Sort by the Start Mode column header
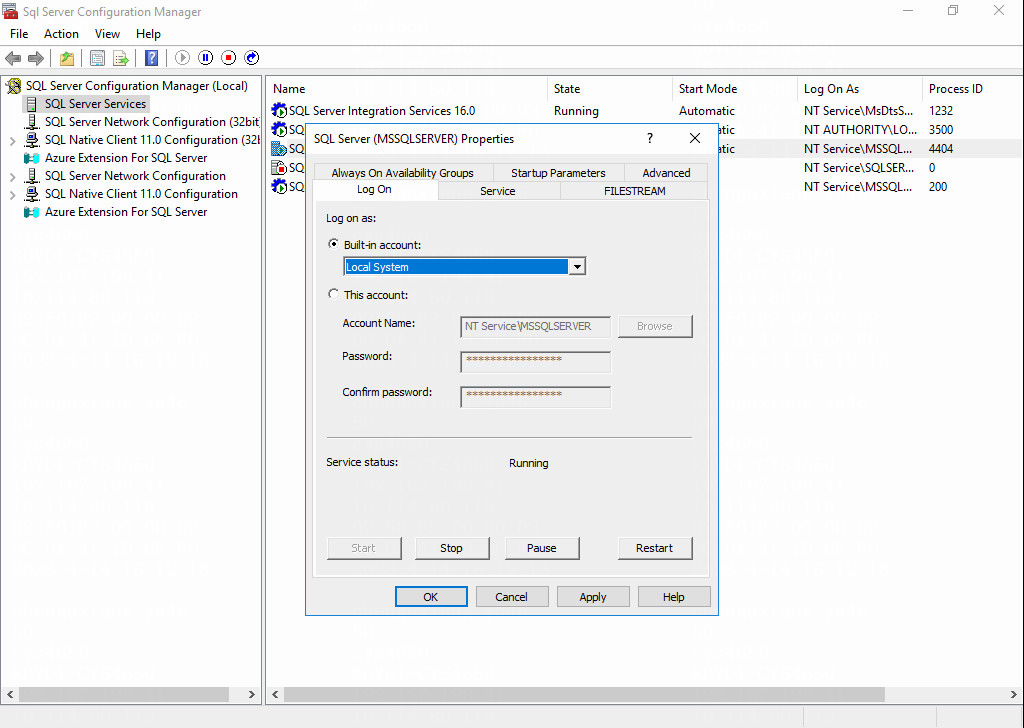Viewport: 1024px width, 728px height. click(734, 89)
